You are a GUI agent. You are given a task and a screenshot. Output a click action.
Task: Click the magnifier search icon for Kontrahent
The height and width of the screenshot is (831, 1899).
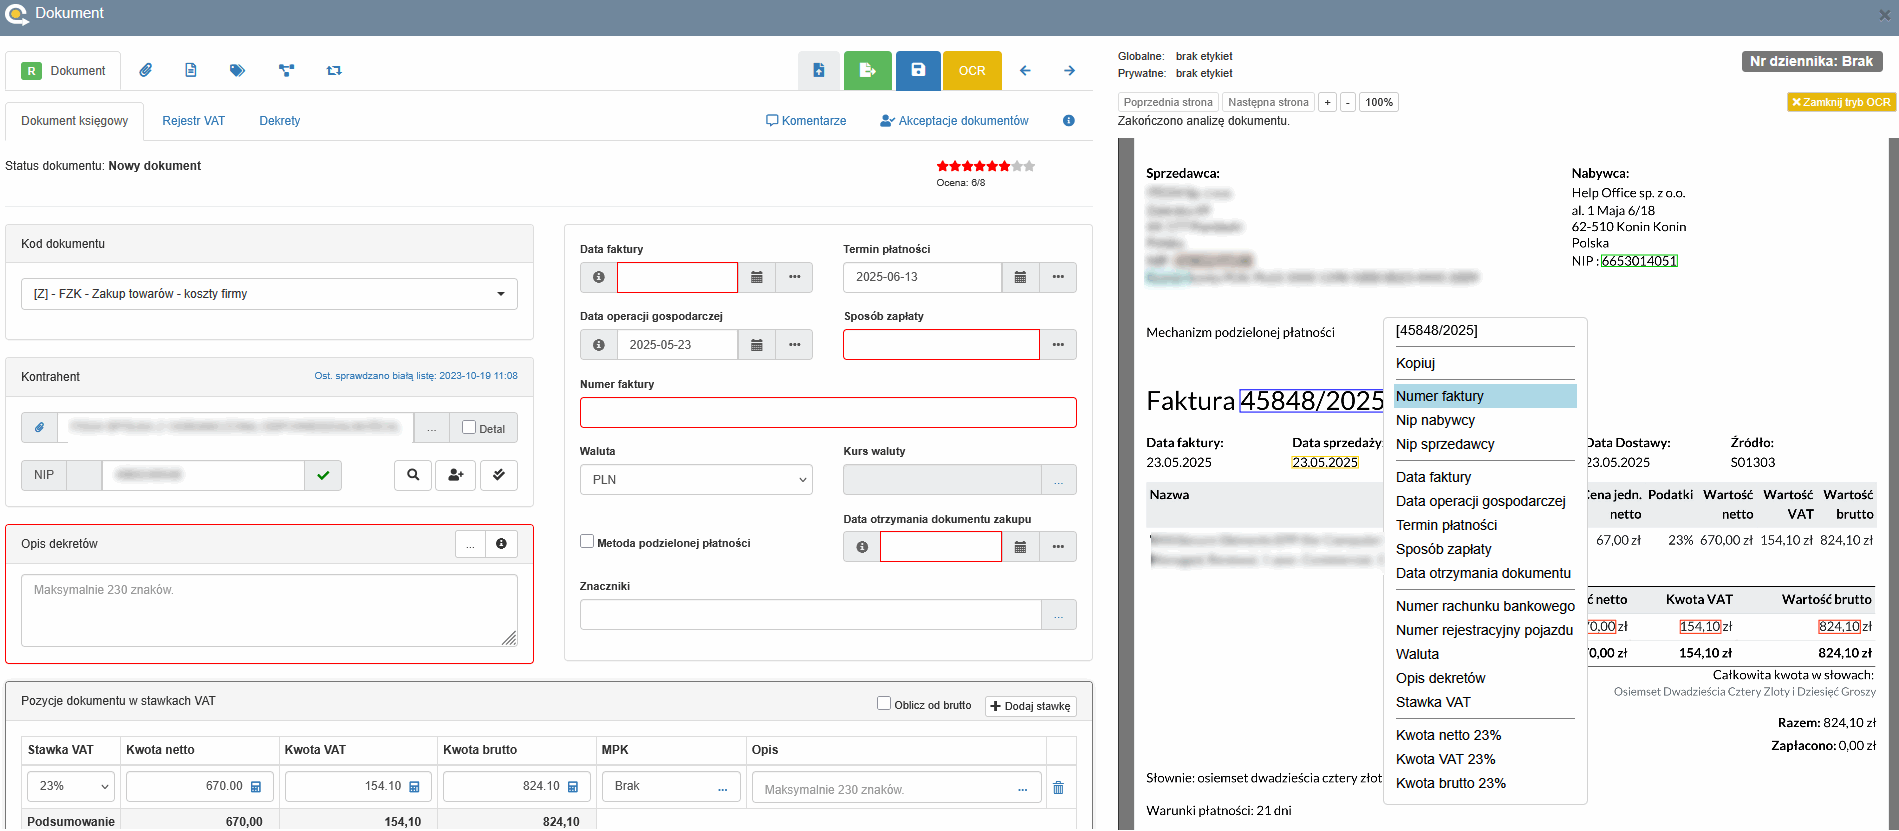pos(413,475)
